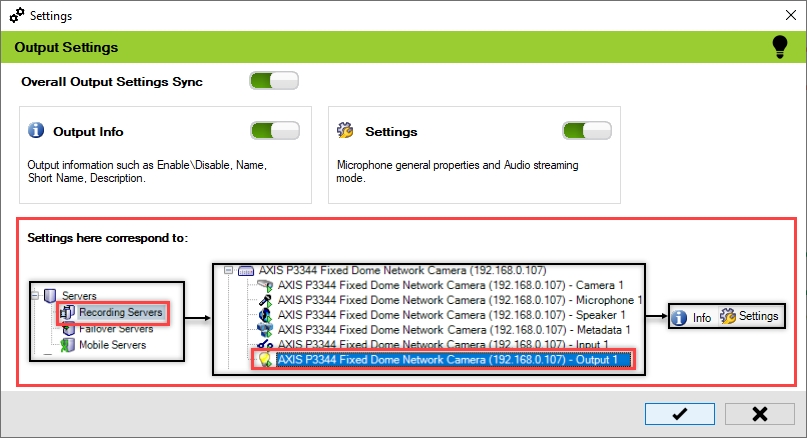807x438 pixels.
Task: Click the lightbulb hint icon in header
Action: (780, 47)
